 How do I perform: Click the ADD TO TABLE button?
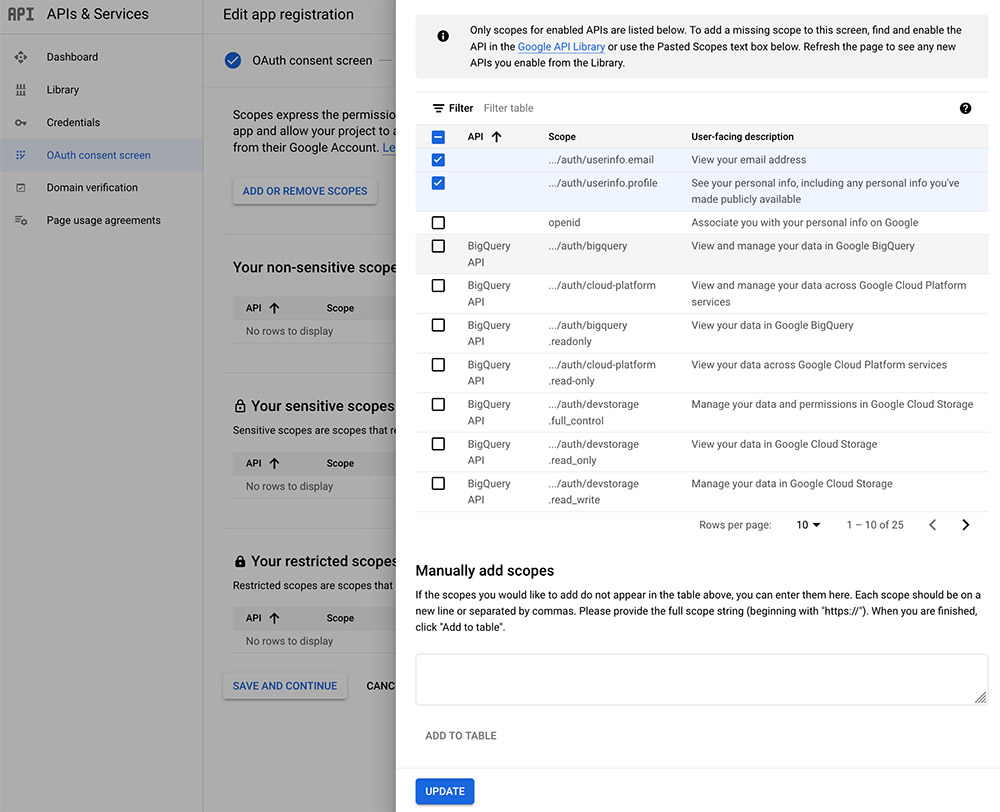pyautogui.click(x=461, y=736)
